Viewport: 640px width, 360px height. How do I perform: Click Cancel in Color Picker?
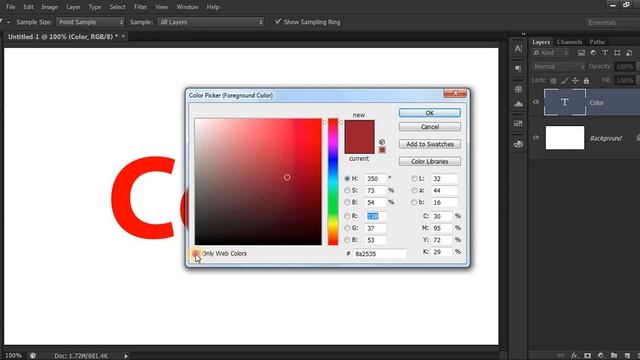(x=430, y=127)
